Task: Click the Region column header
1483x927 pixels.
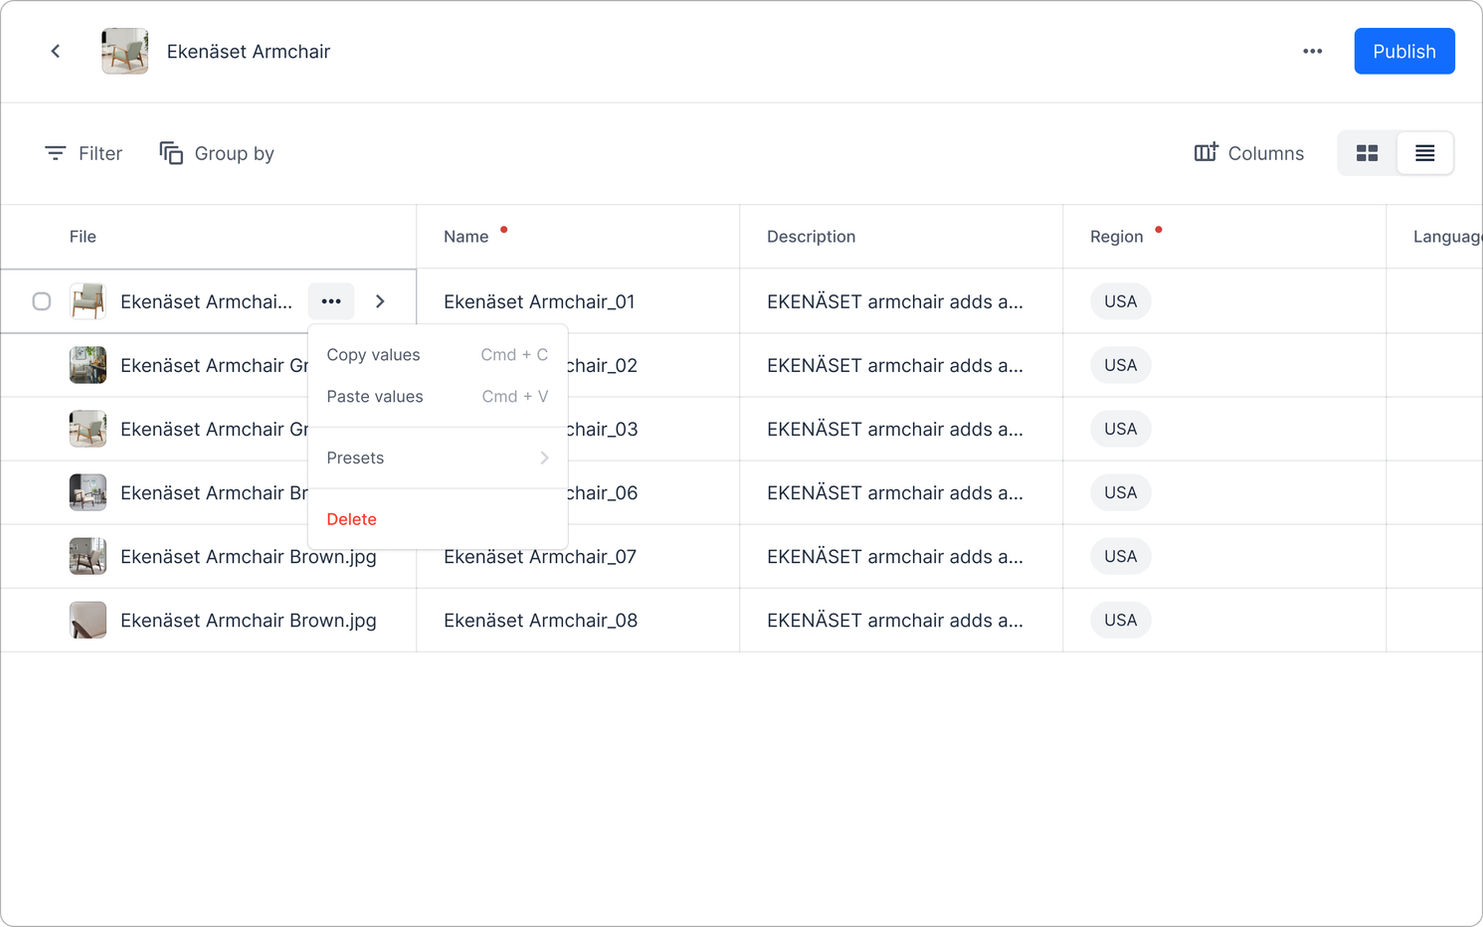Action: [1116, 237]
